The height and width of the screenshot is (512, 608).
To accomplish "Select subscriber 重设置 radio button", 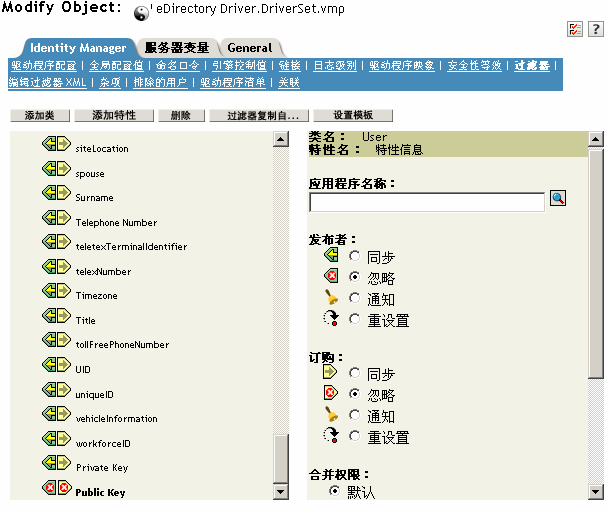I will coord(354,436).
